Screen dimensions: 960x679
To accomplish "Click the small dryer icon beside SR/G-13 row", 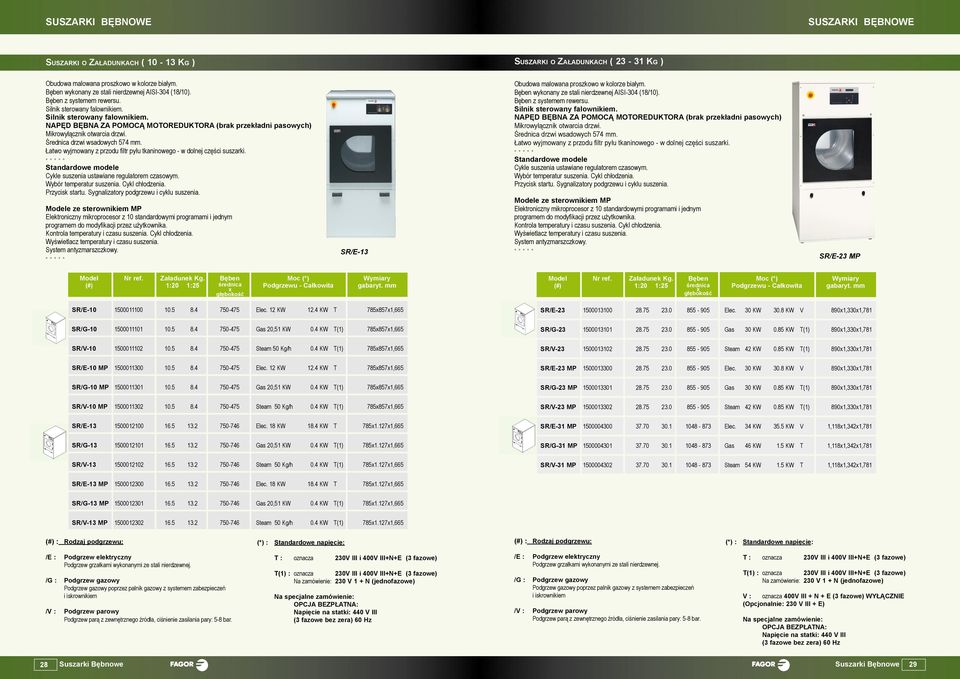I will (x=54, y=442).
